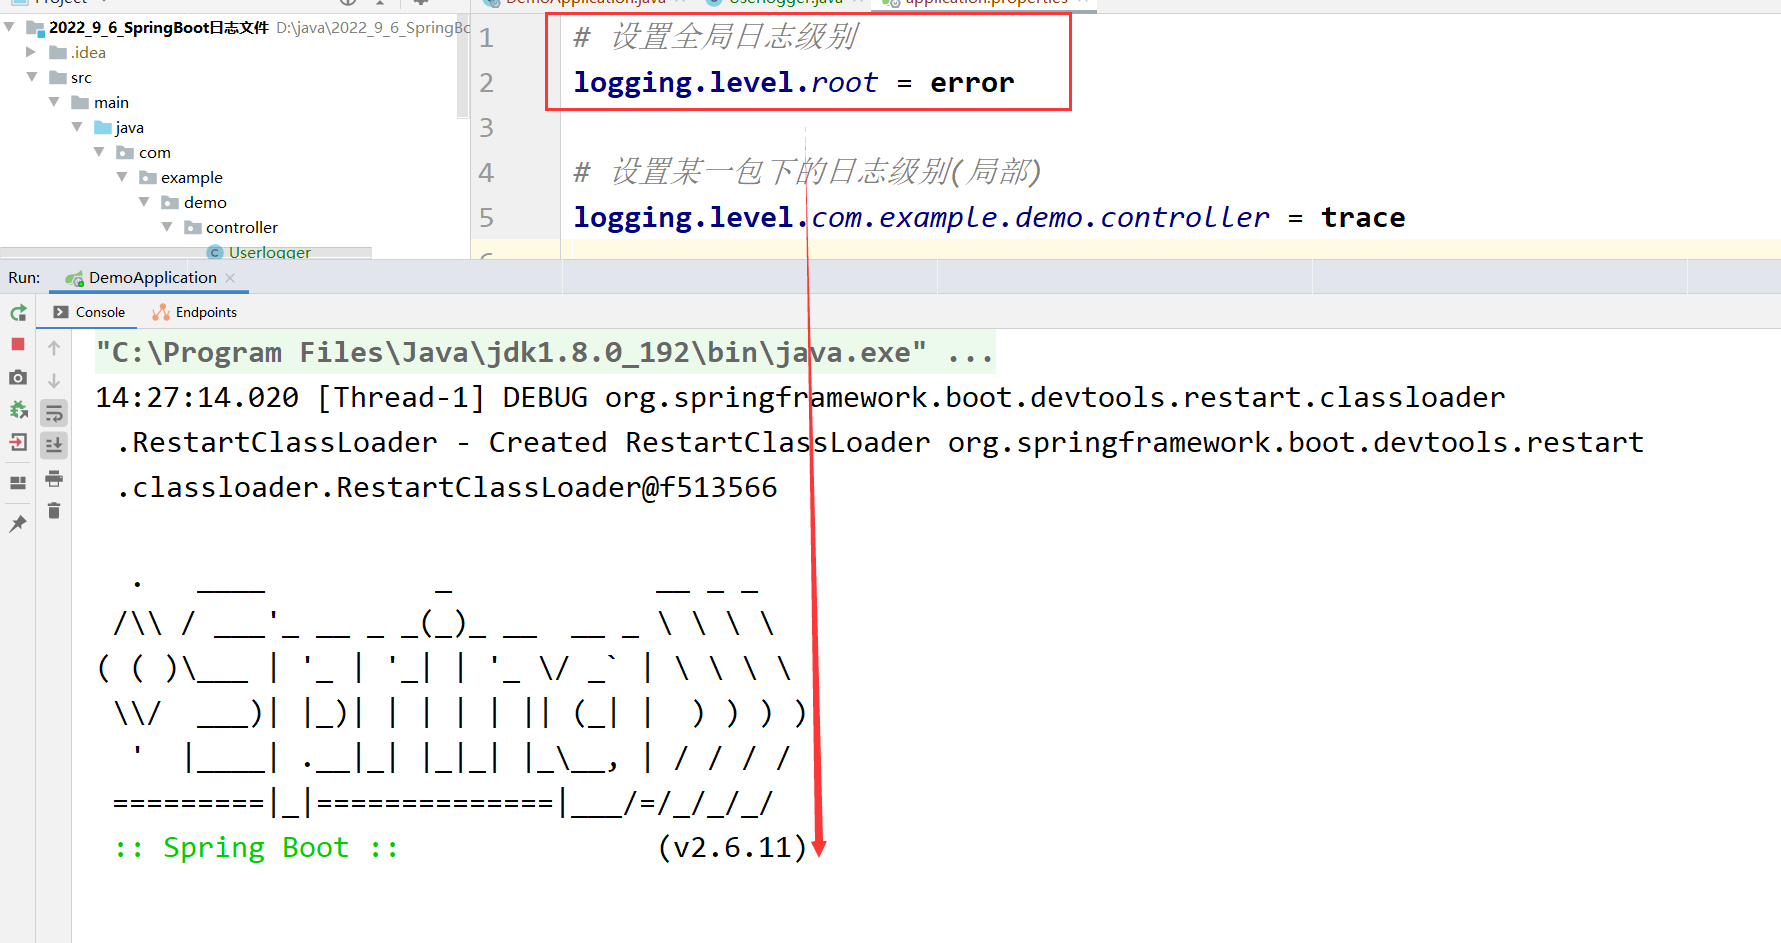Stop the running application with red square
The height and width of the screenshot is (943, 1781).
click(18, 344)
